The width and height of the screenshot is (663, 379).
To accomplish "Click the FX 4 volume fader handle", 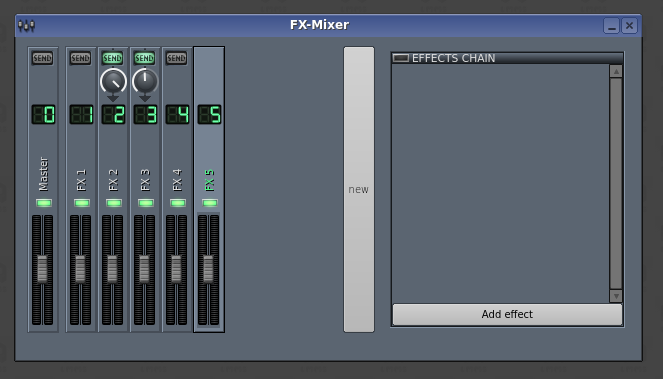I will [x=176, y=269].
